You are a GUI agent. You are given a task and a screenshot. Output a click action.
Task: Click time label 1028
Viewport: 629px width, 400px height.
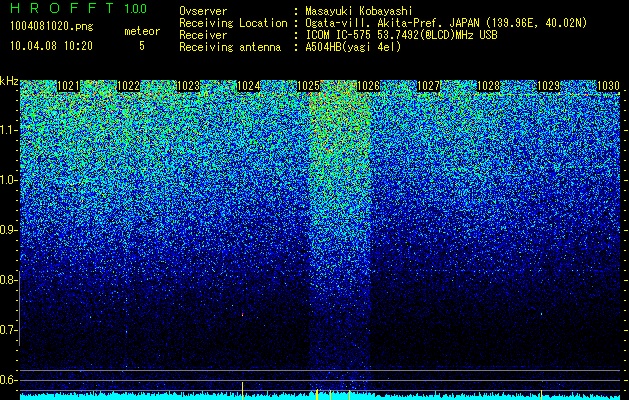489,86
